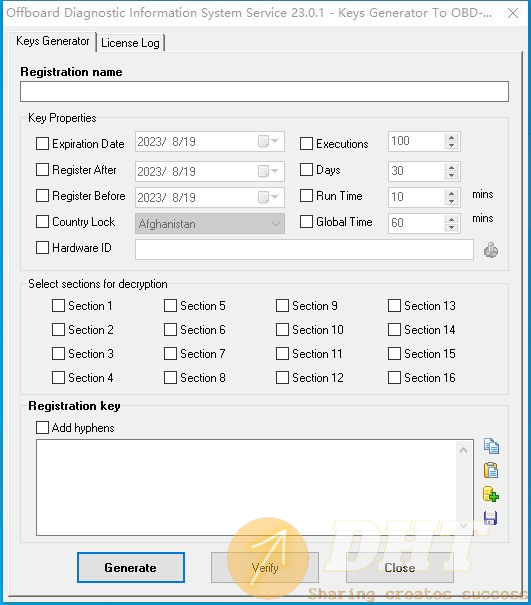
Task: Enable the Hardware ID checkbox
Action: [x=42, y=248]
